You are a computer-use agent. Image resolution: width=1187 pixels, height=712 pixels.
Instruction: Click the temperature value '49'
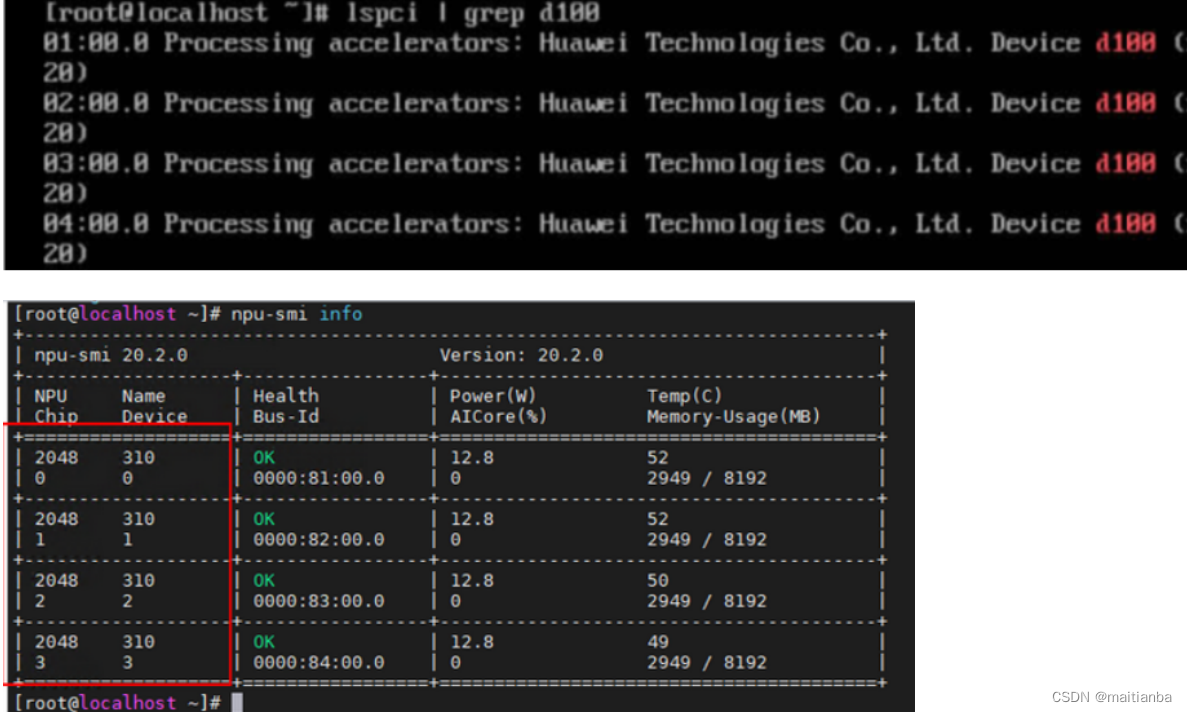point(657,642)
